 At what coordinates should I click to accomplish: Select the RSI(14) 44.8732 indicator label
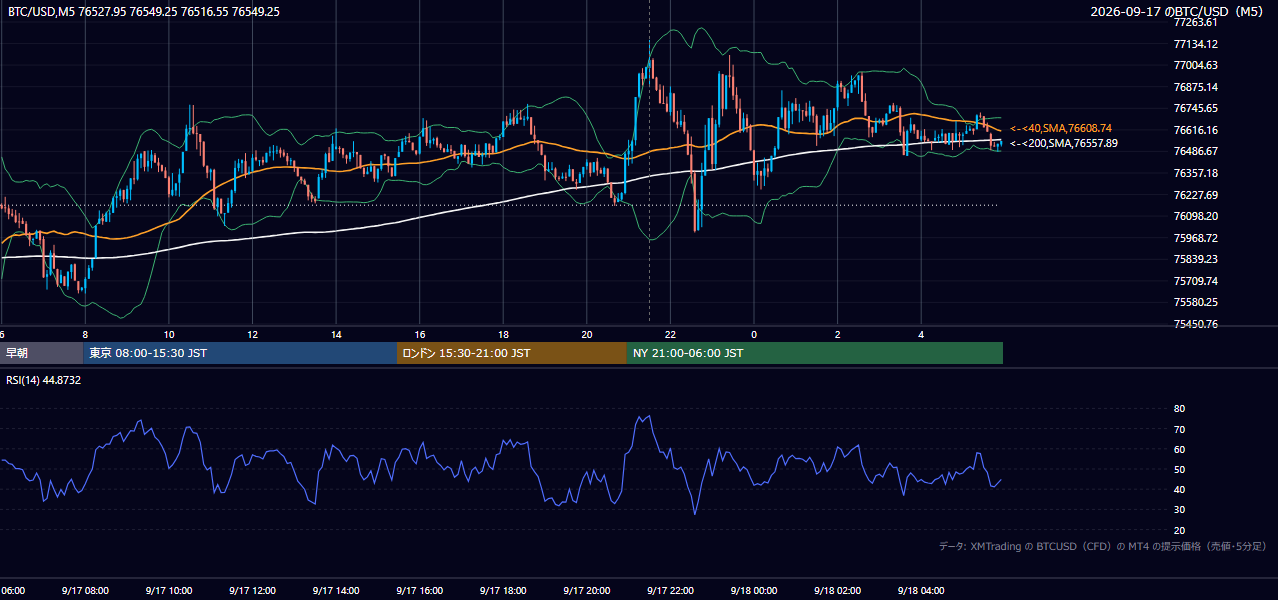(43, 380)
